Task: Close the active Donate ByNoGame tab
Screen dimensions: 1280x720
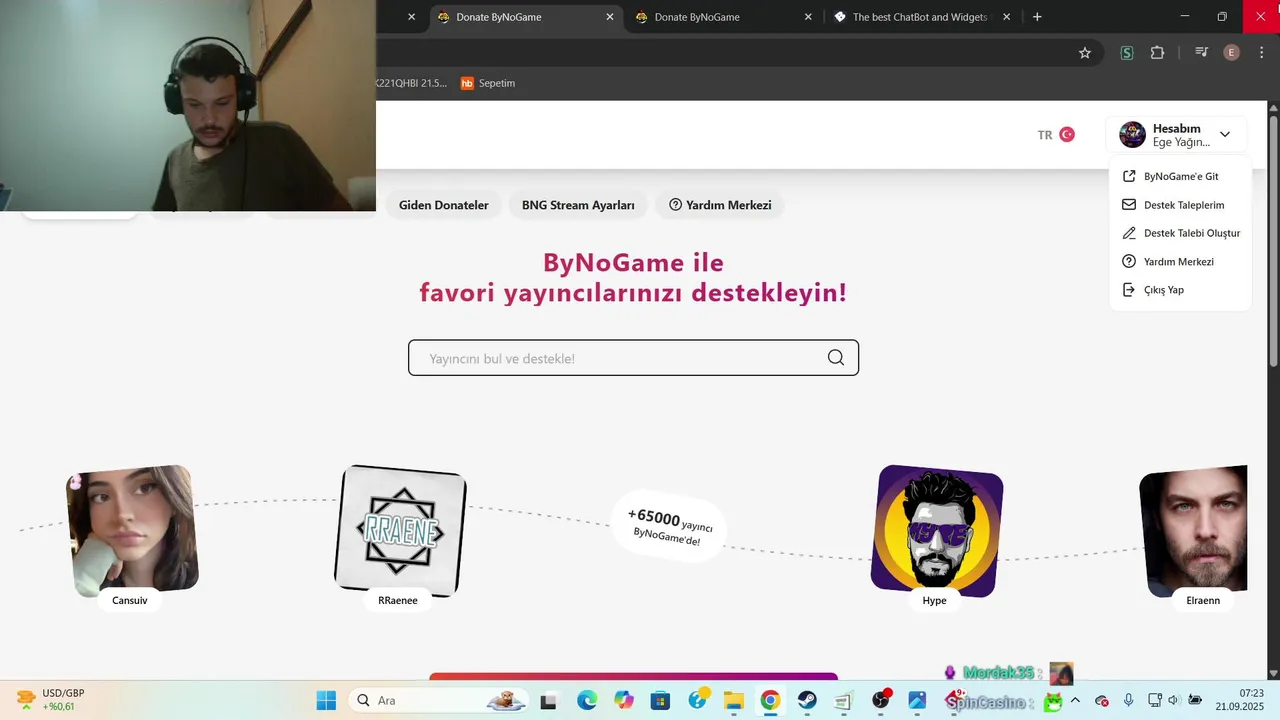Action: (610, 17)
